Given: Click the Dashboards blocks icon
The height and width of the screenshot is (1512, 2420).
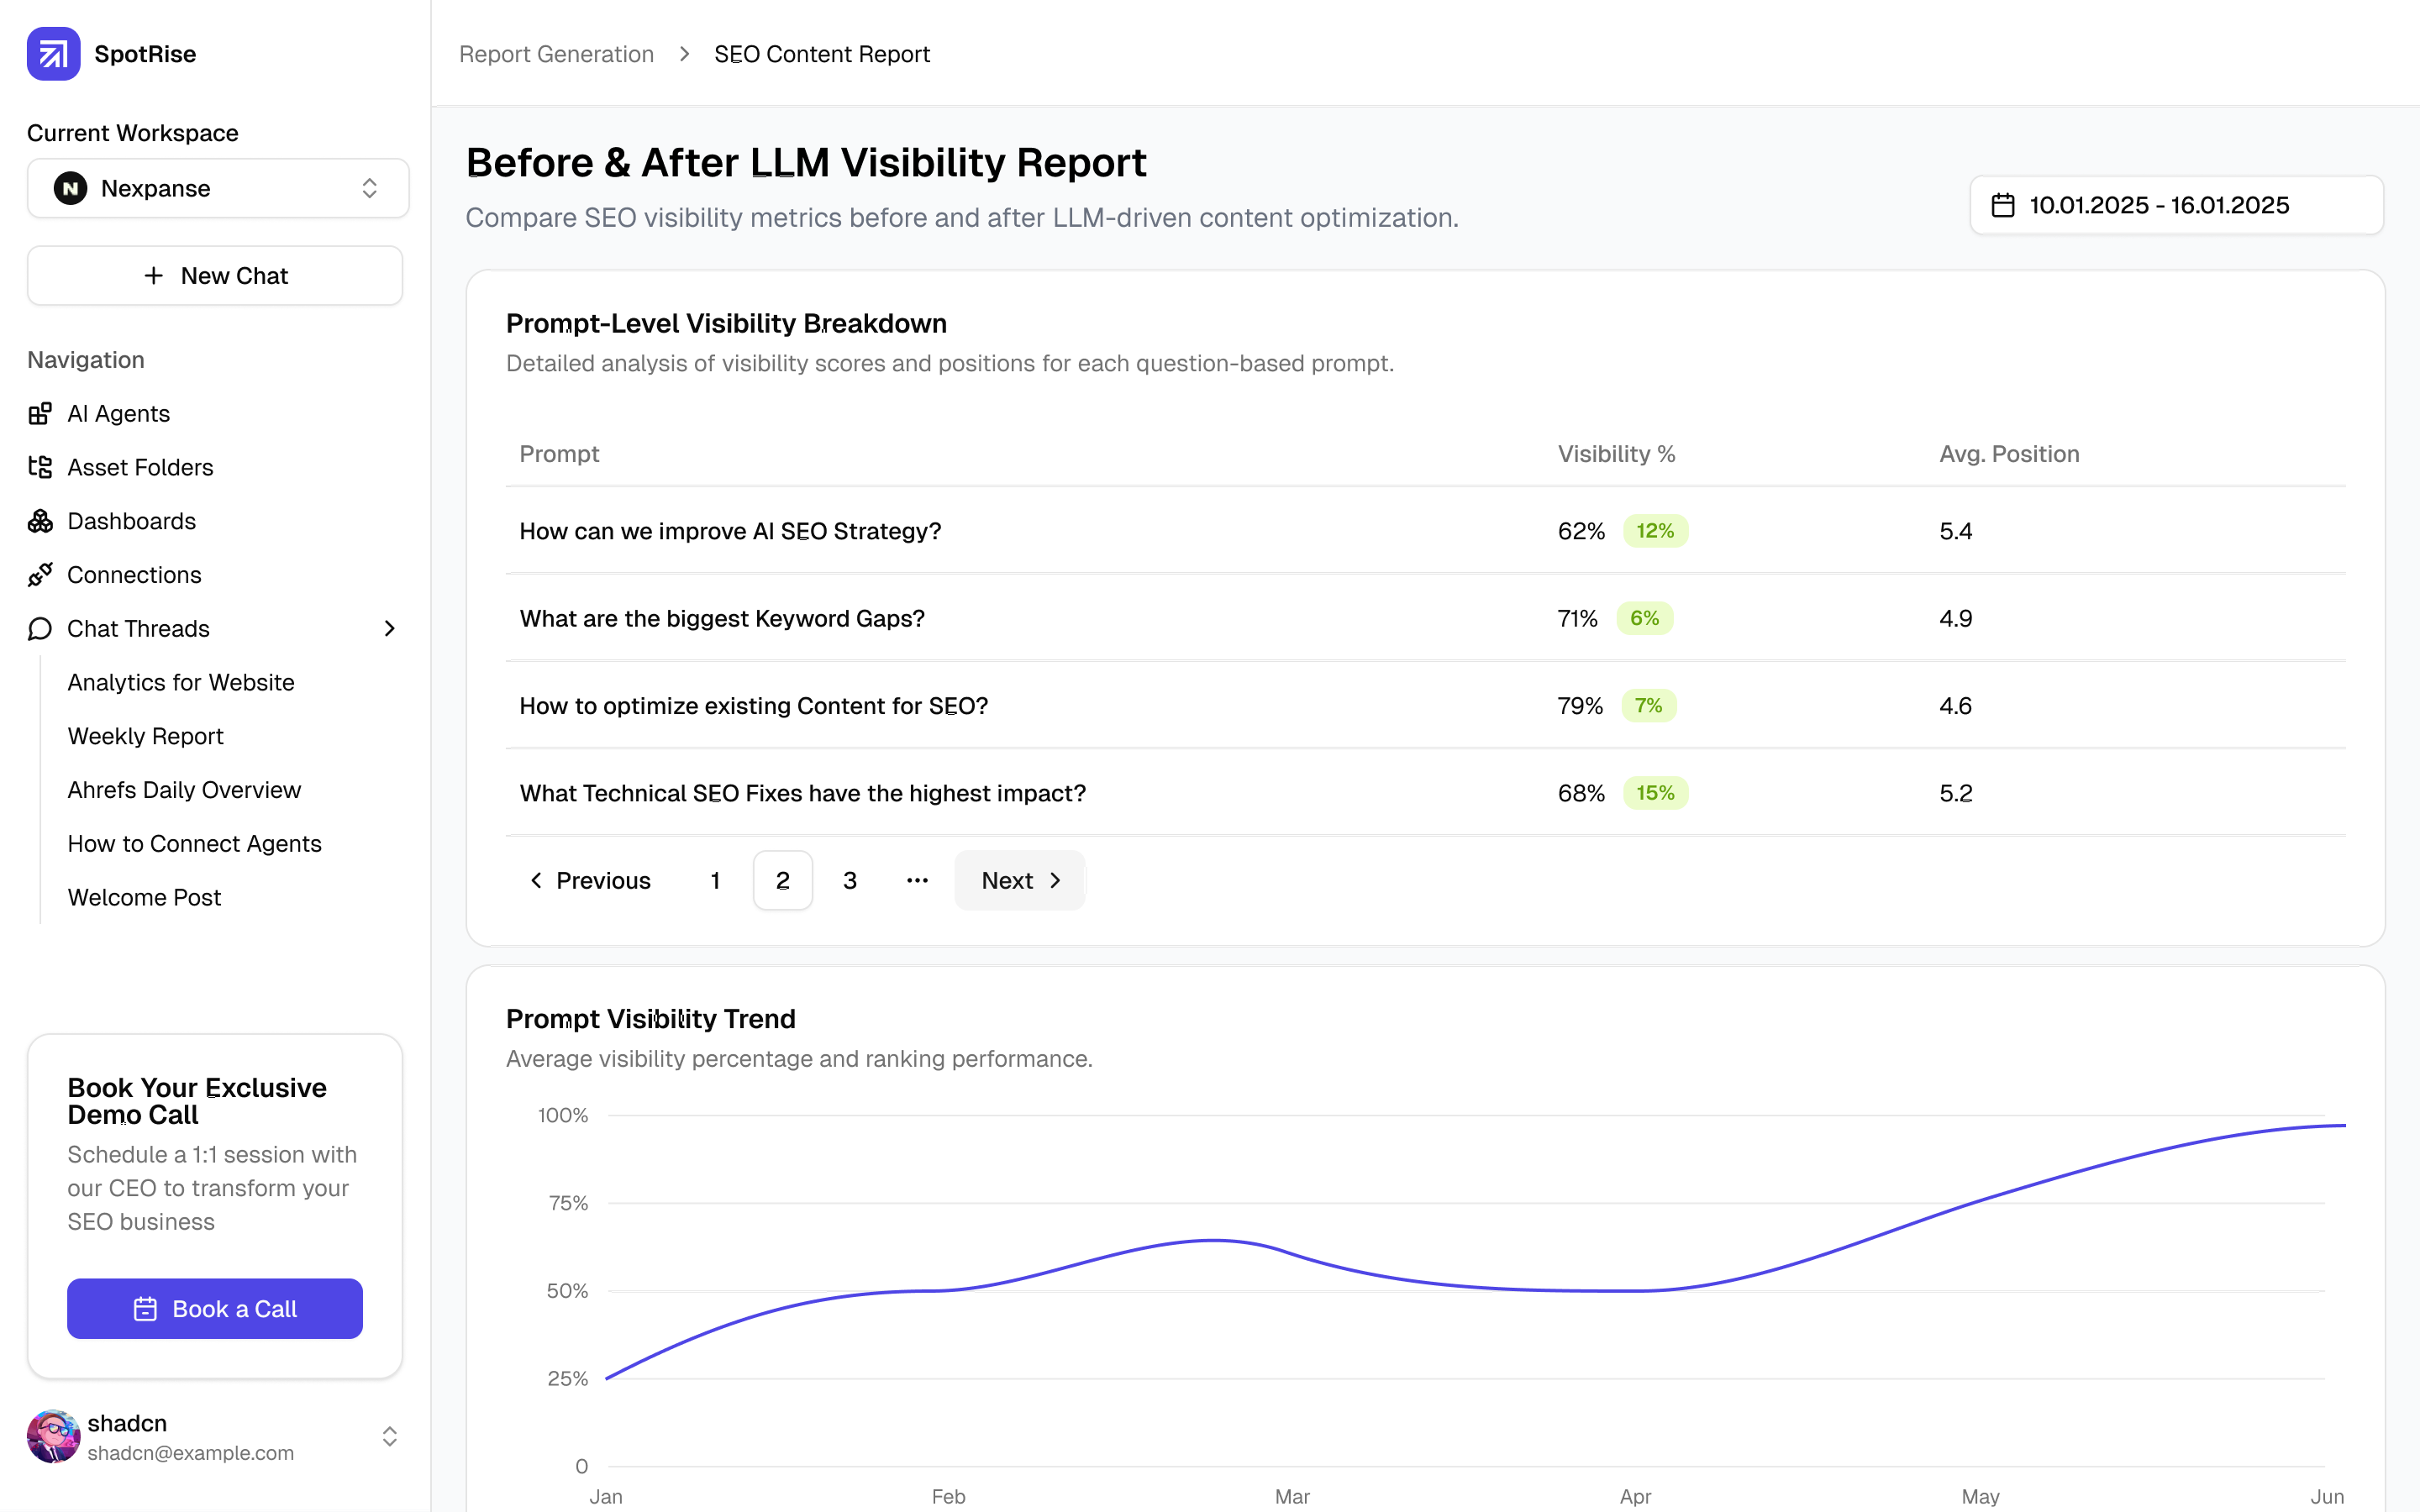Looking at the screenshot, I should [x=40, y=521].
